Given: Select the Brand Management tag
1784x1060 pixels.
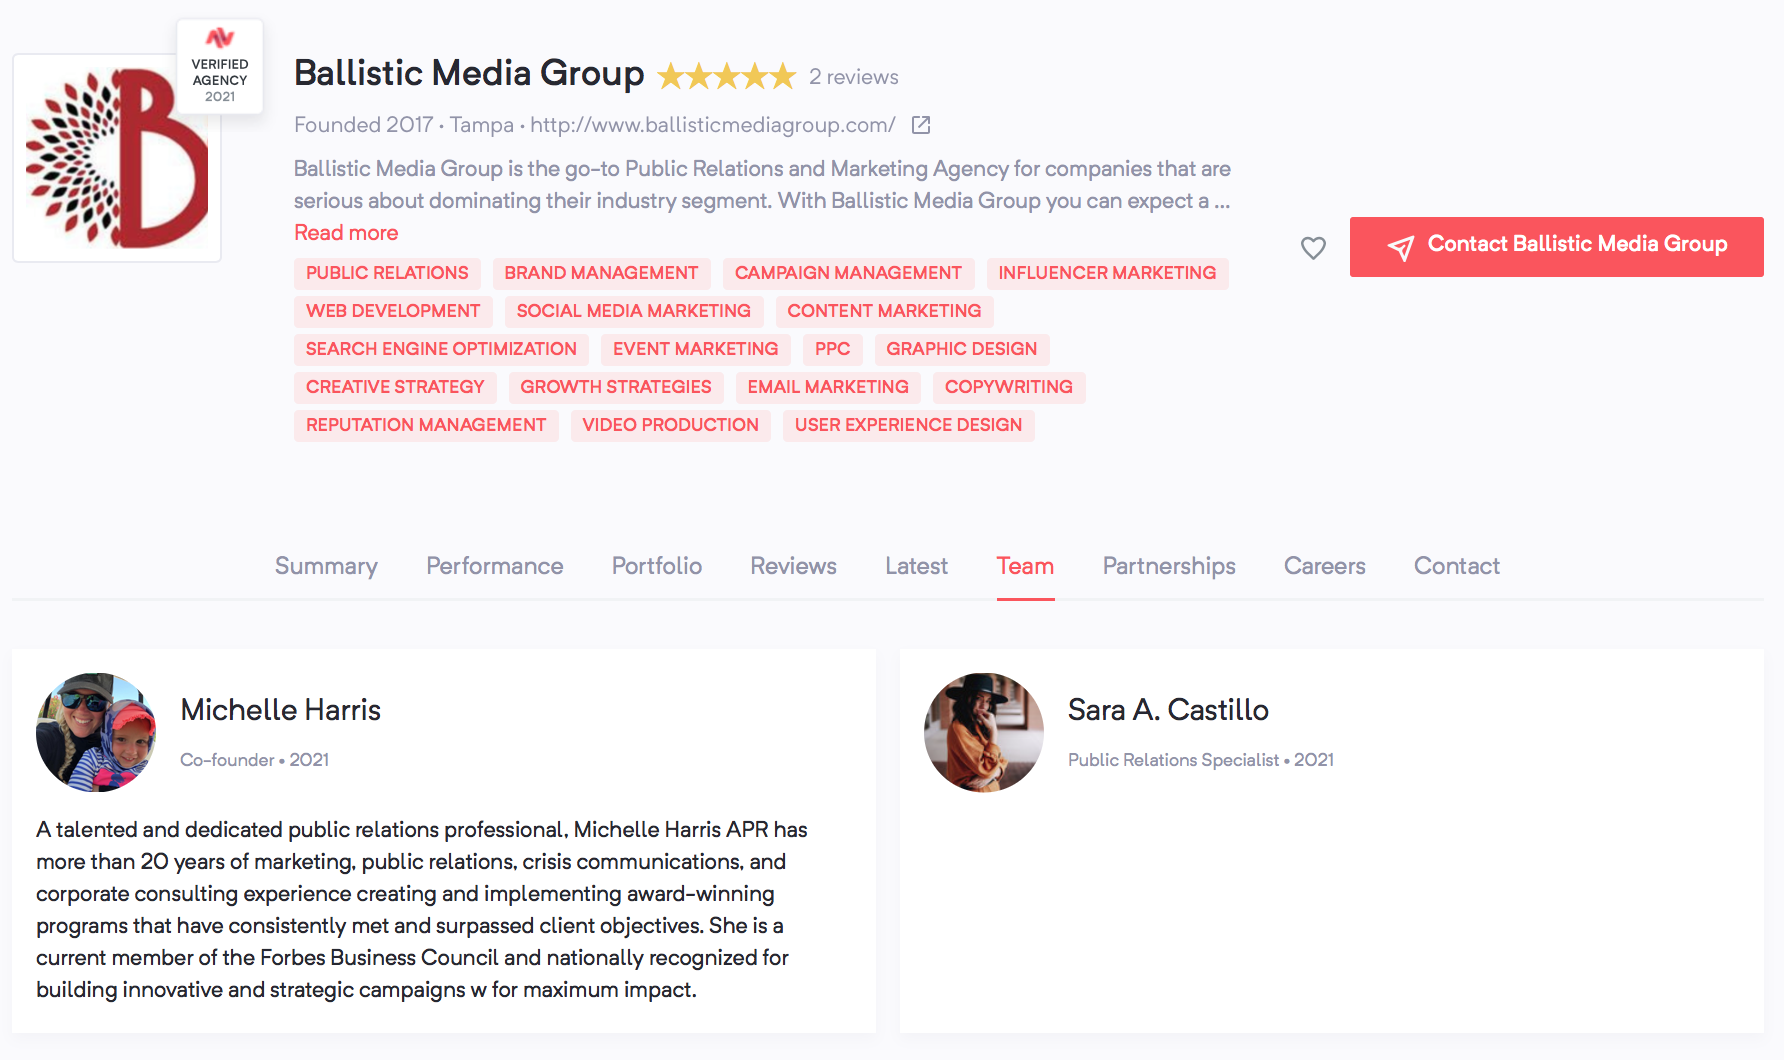Looking at the screenshot, I should (601, 273).
